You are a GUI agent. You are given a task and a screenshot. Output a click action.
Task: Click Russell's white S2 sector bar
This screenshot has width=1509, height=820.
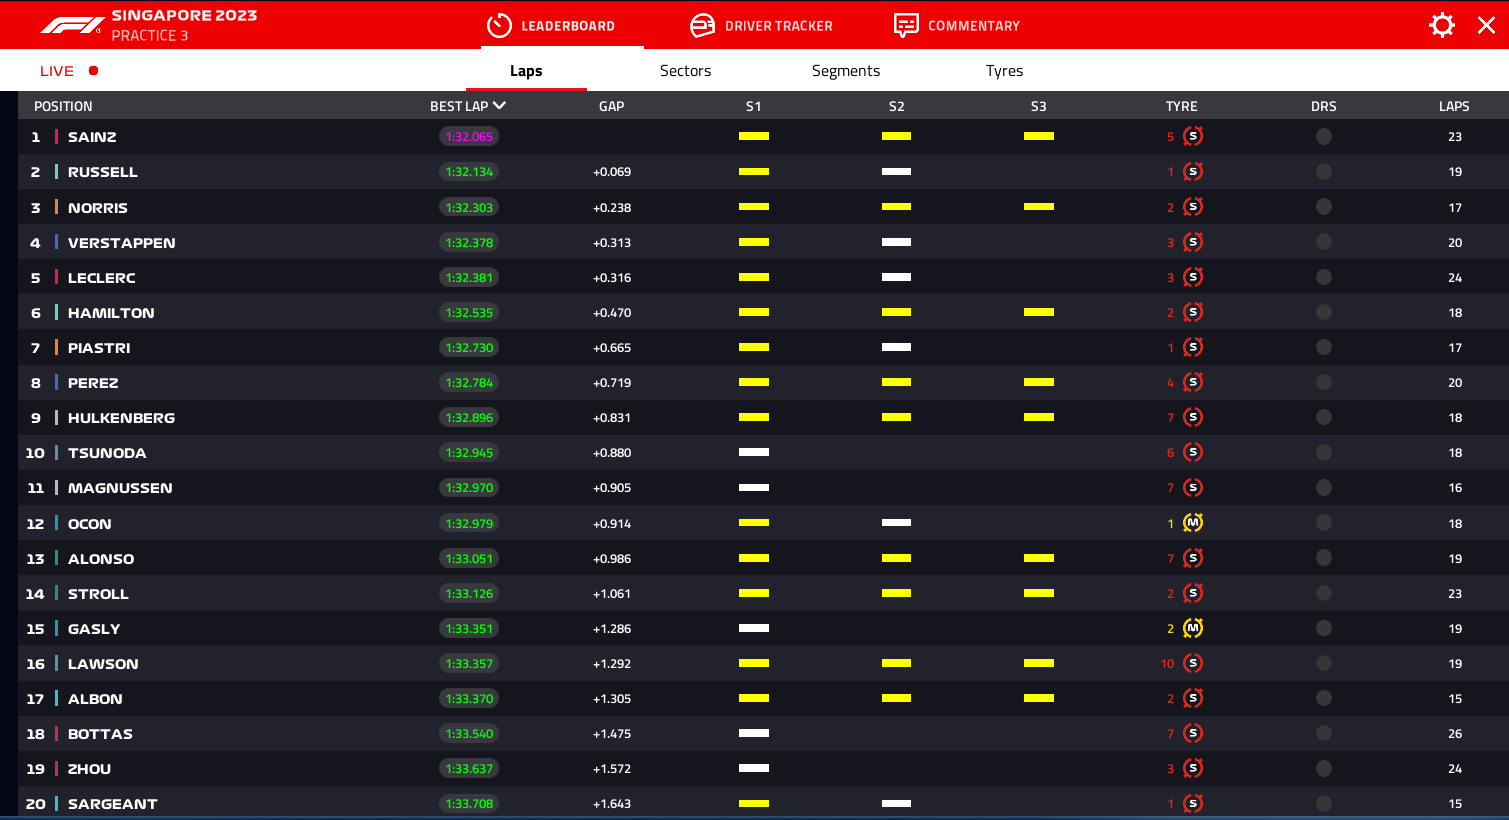[896, 172]
